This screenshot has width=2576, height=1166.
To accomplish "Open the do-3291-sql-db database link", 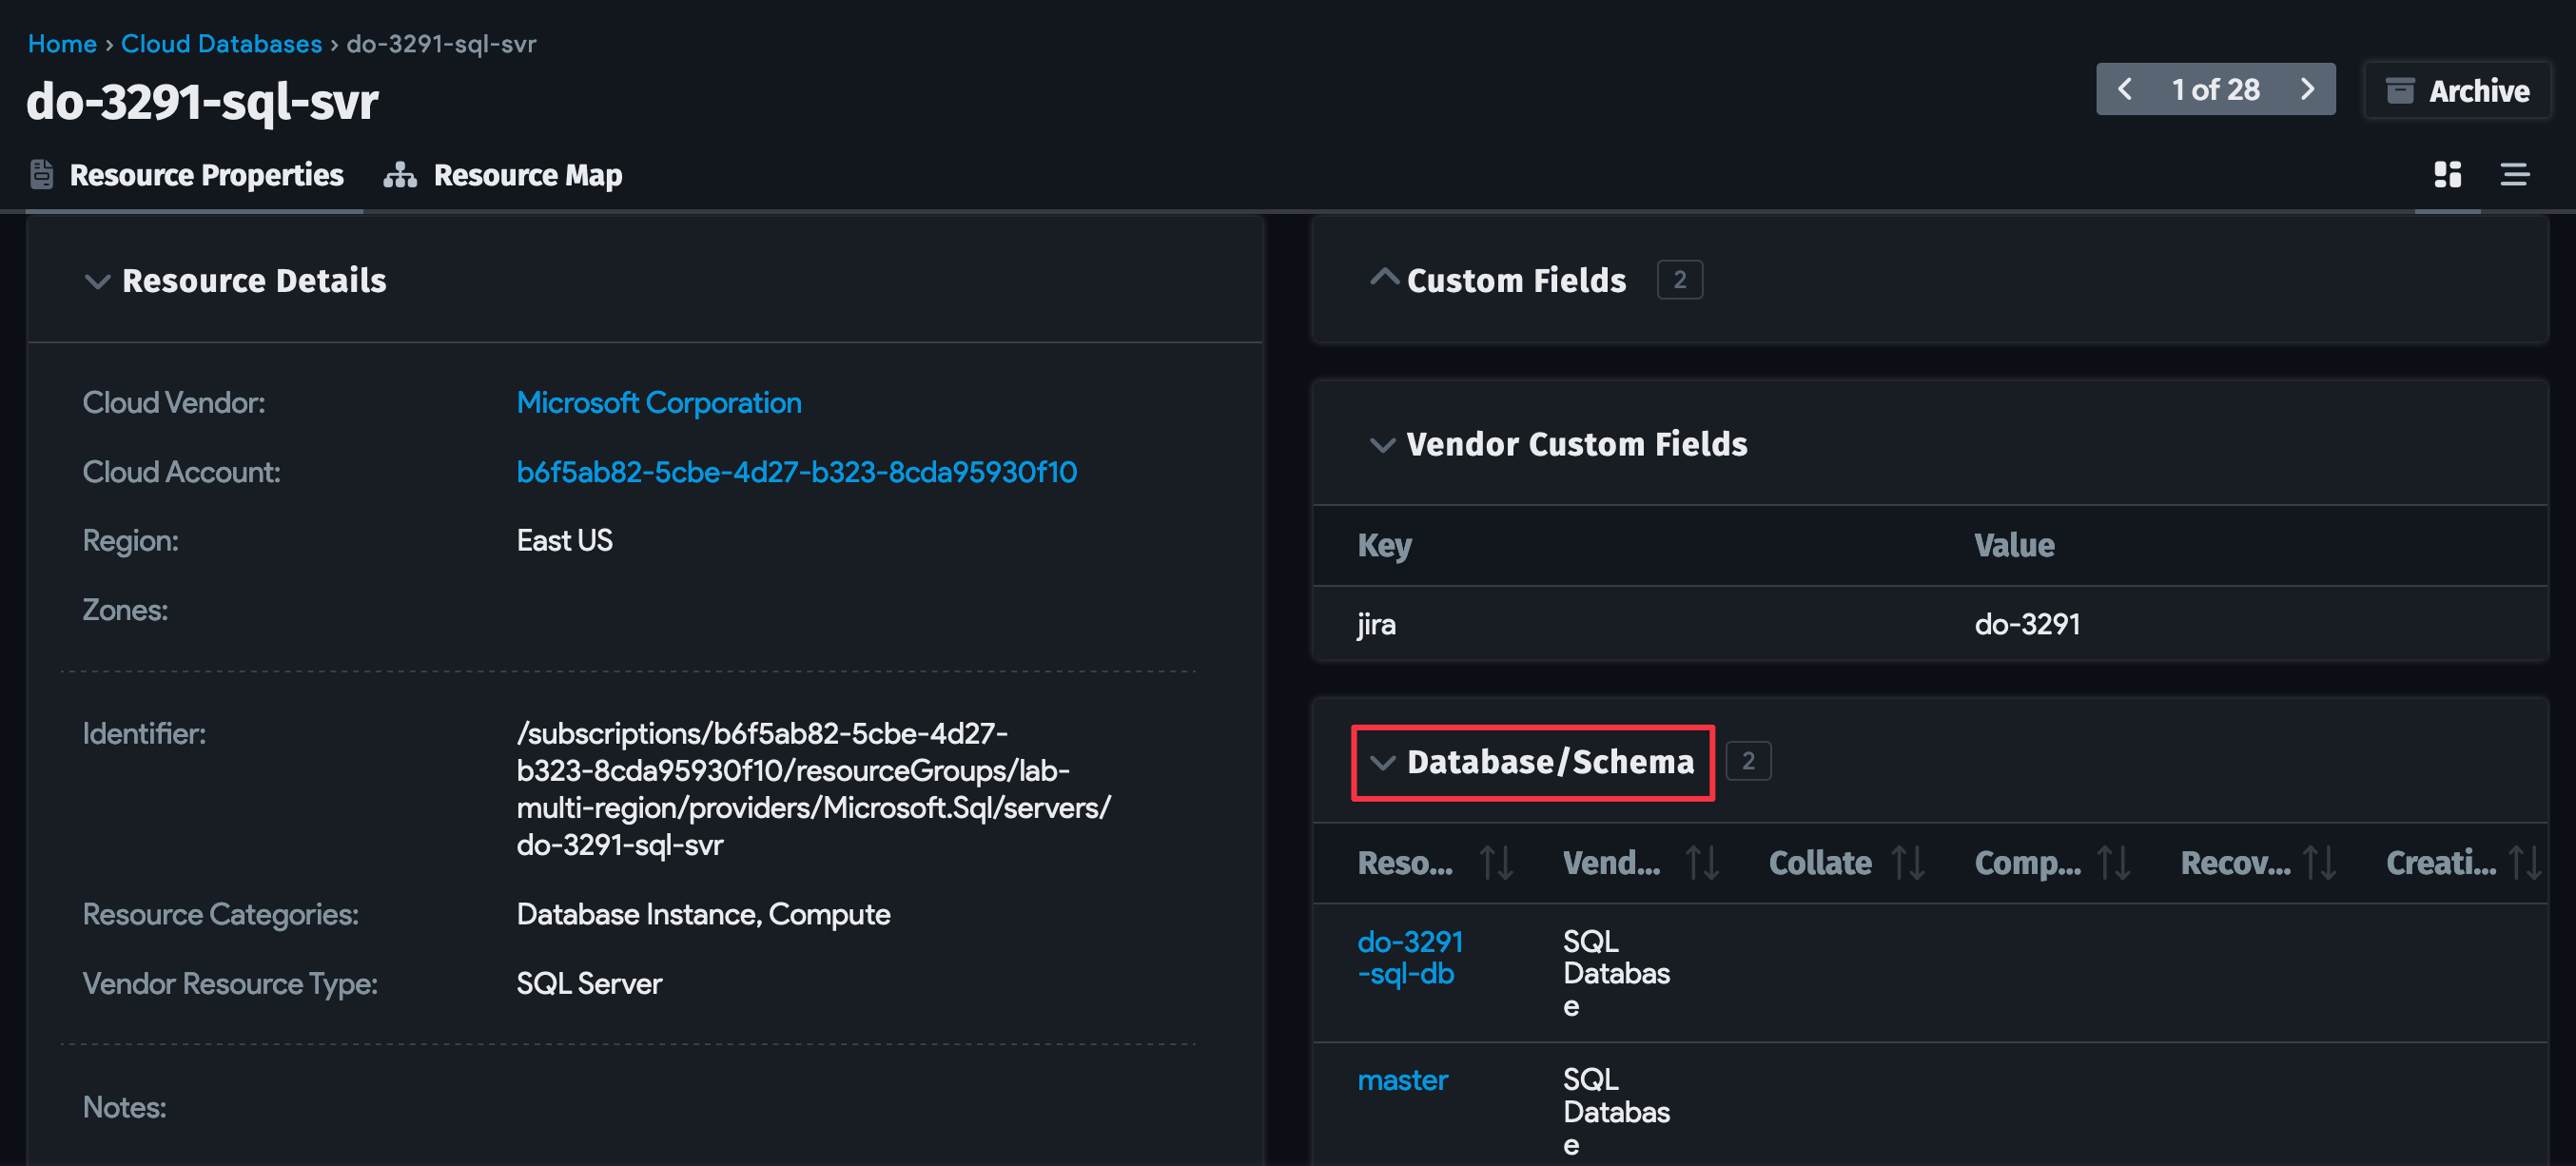I will pyautogui.click(x=1410, y=957).
